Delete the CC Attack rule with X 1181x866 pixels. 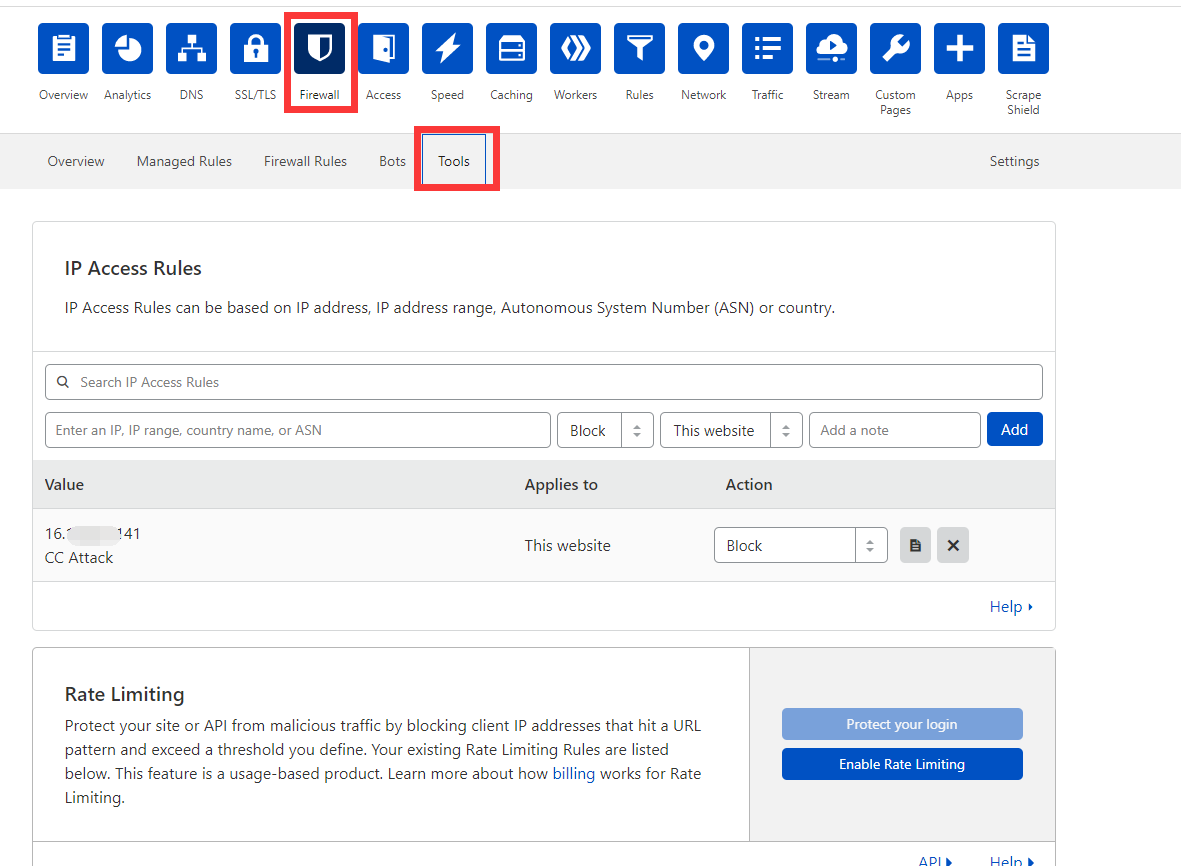(x=952, y=546)
